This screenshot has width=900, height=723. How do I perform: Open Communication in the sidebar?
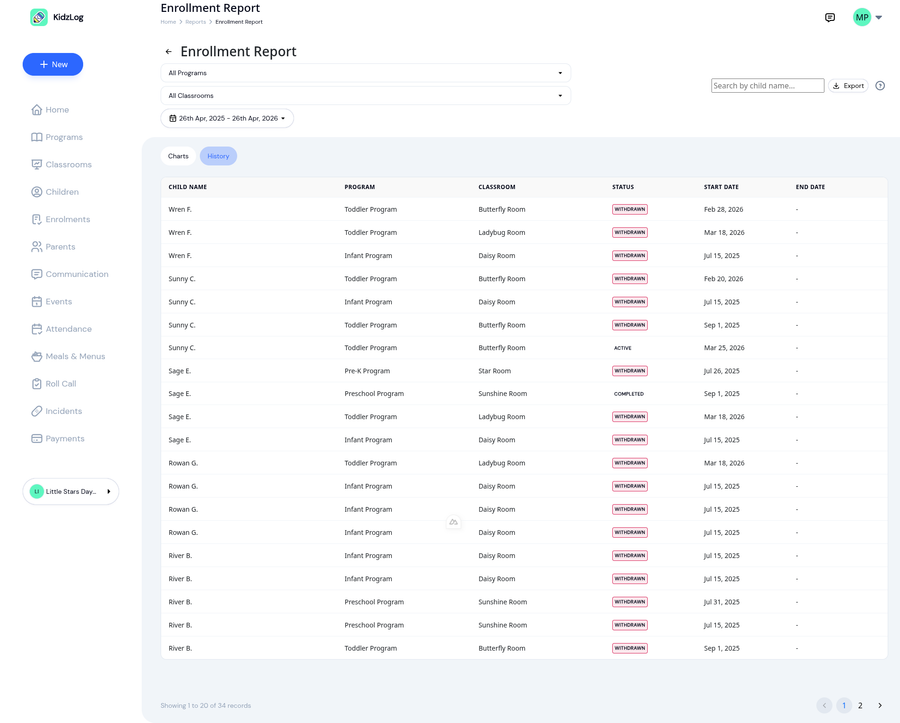click(x=69, y=274)
